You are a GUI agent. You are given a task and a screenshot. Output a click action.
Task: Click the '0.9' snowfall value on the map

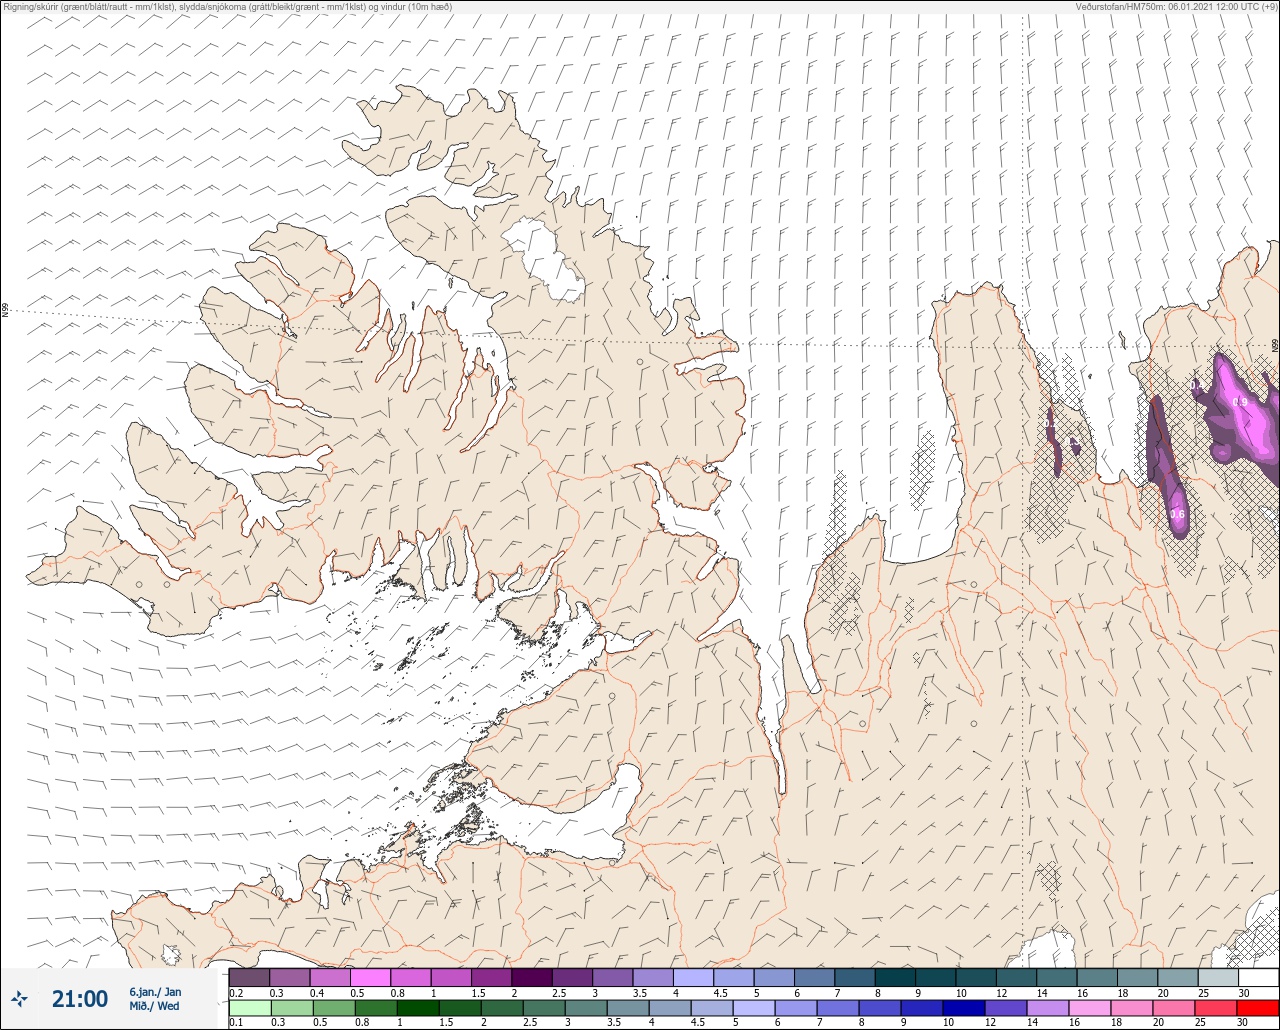[1240, 402]
